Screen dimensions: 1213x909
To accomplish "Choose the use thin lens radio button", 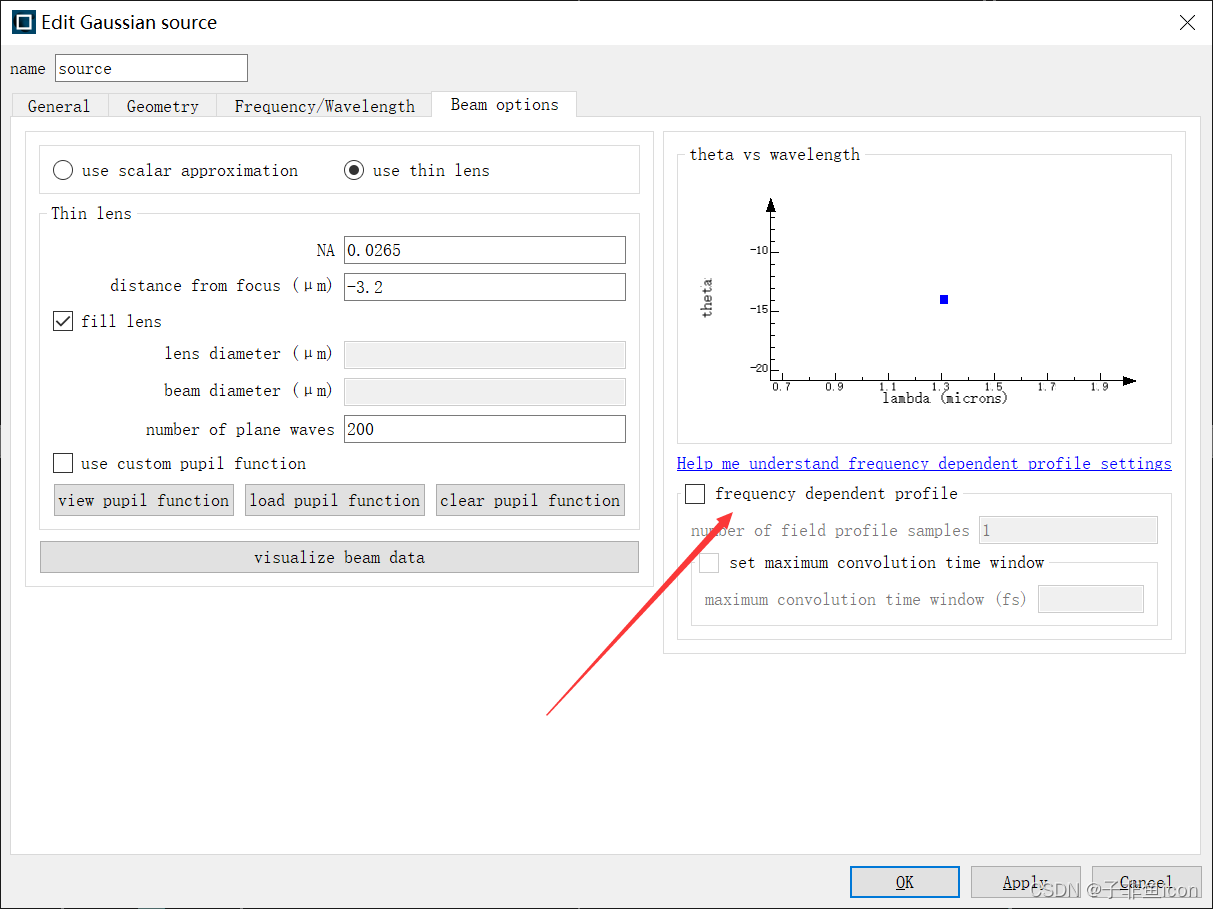I will click(x=354, y=170).
